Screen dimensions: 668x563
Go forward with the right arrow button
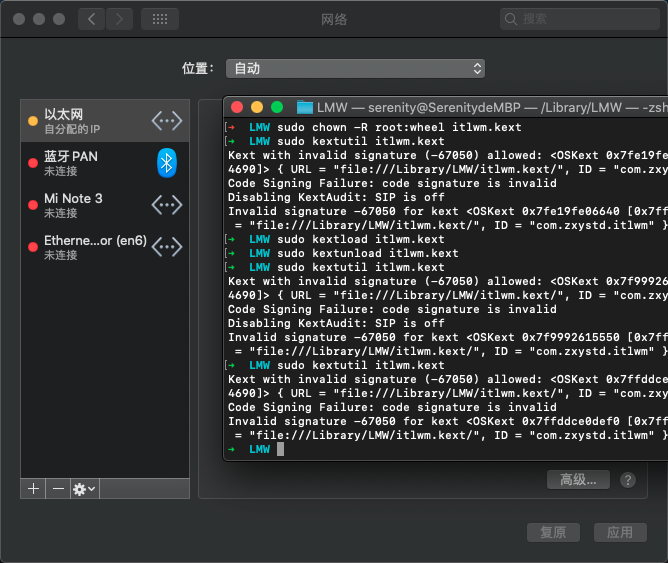pyautogui.click(x=119, y=19)
